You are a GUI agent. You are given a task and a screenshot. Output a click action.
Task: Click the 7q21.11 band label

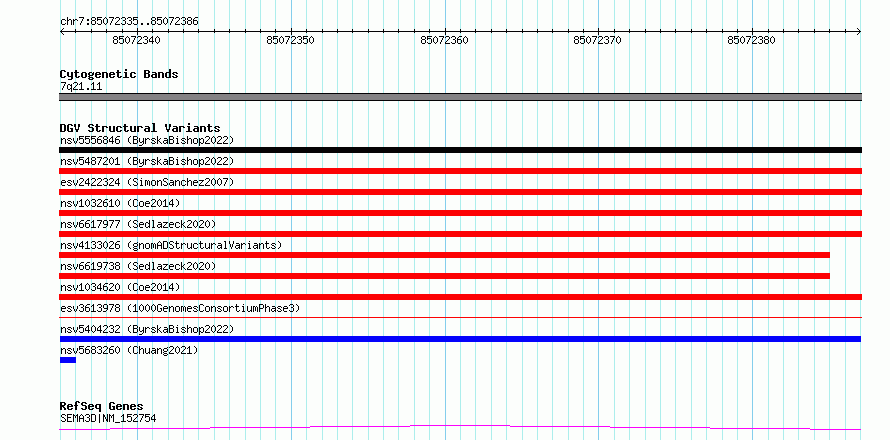coord(81,87)
